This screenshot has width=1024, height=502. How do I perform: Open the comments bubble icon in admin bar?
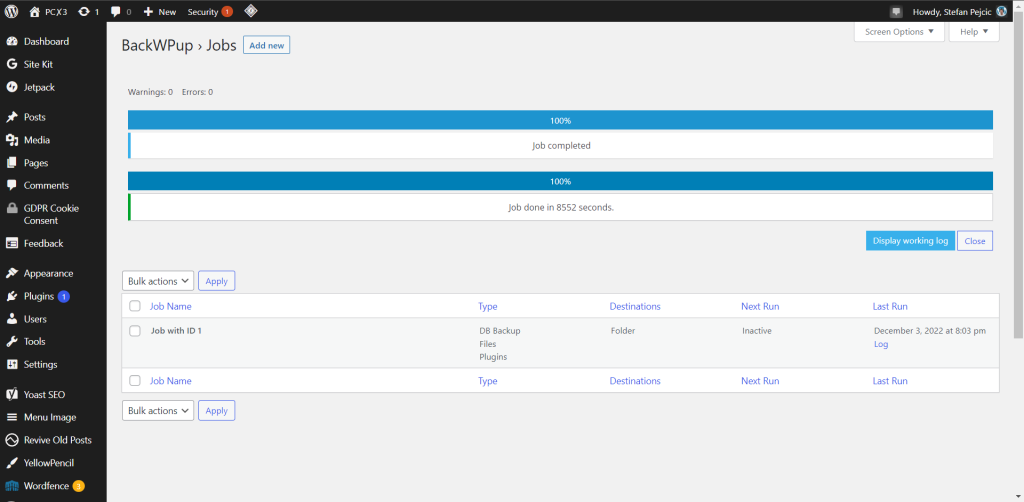click(x=116, y=11)
